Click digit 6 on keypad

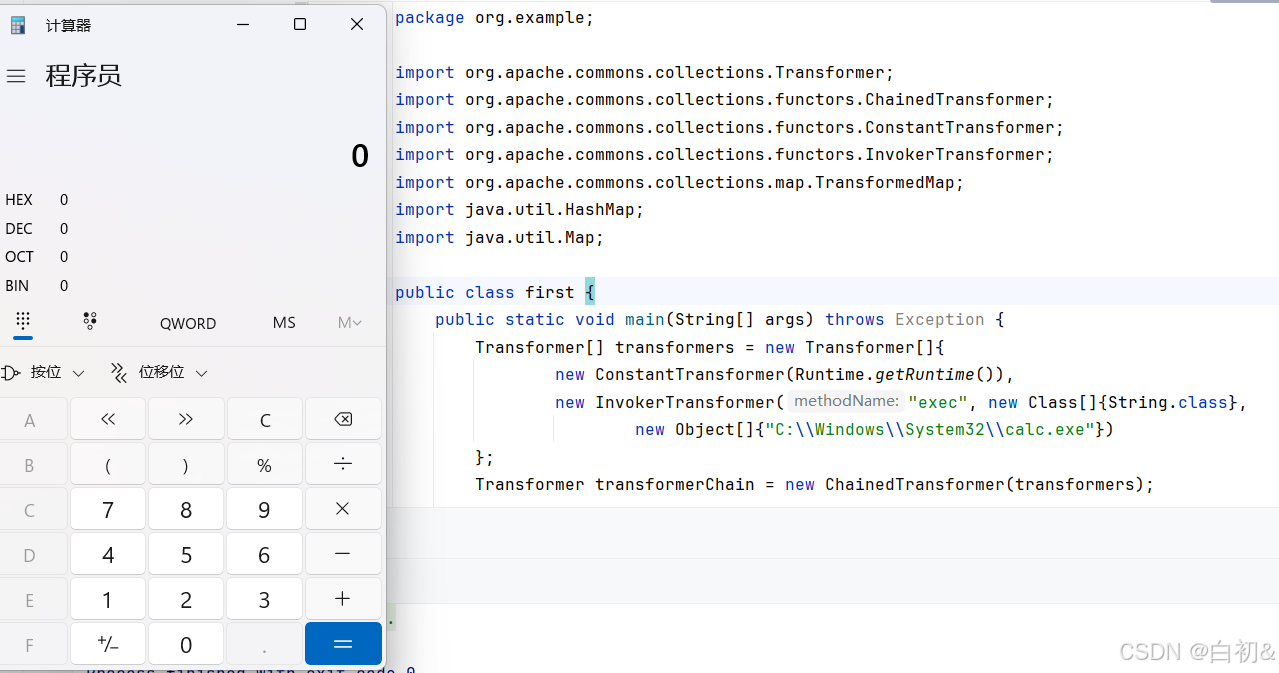264,554
